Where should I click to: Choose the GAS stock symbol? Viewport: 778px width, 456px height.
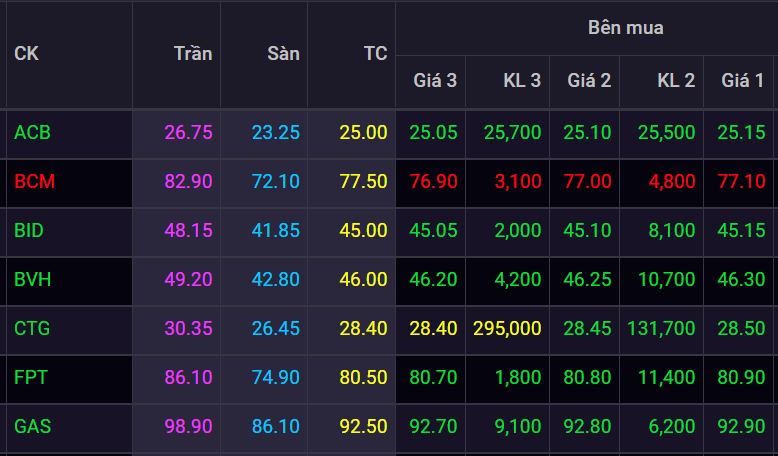32,426
